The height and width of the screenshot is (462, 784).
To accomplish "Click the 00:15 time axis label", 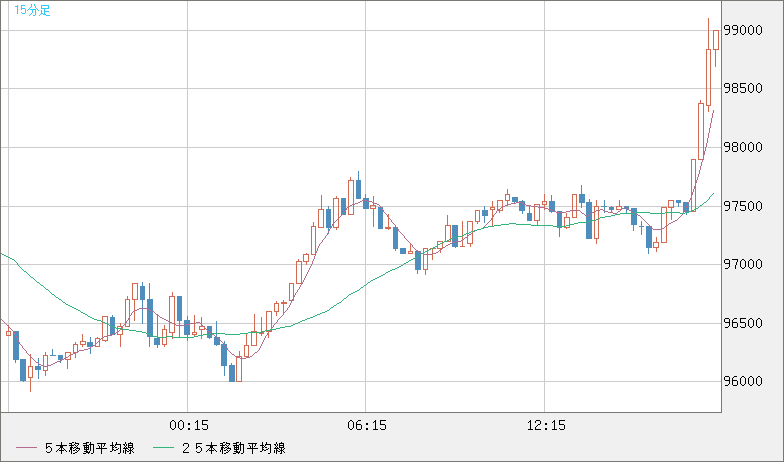I will pos(188,425).
